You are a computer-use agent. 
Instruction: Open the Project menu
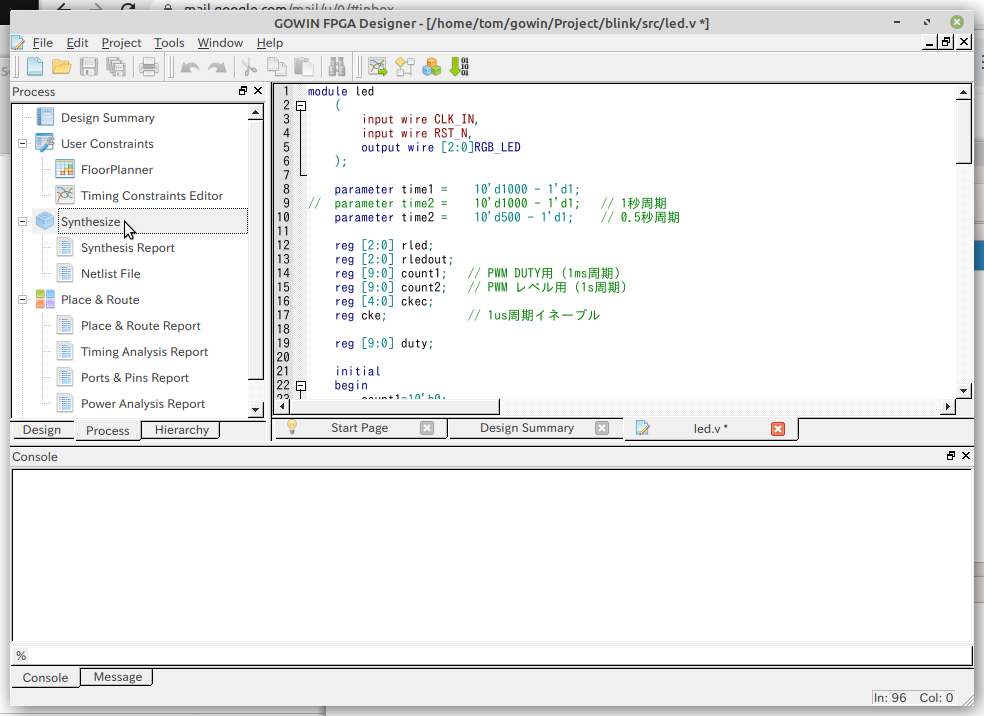coord(121,43)
